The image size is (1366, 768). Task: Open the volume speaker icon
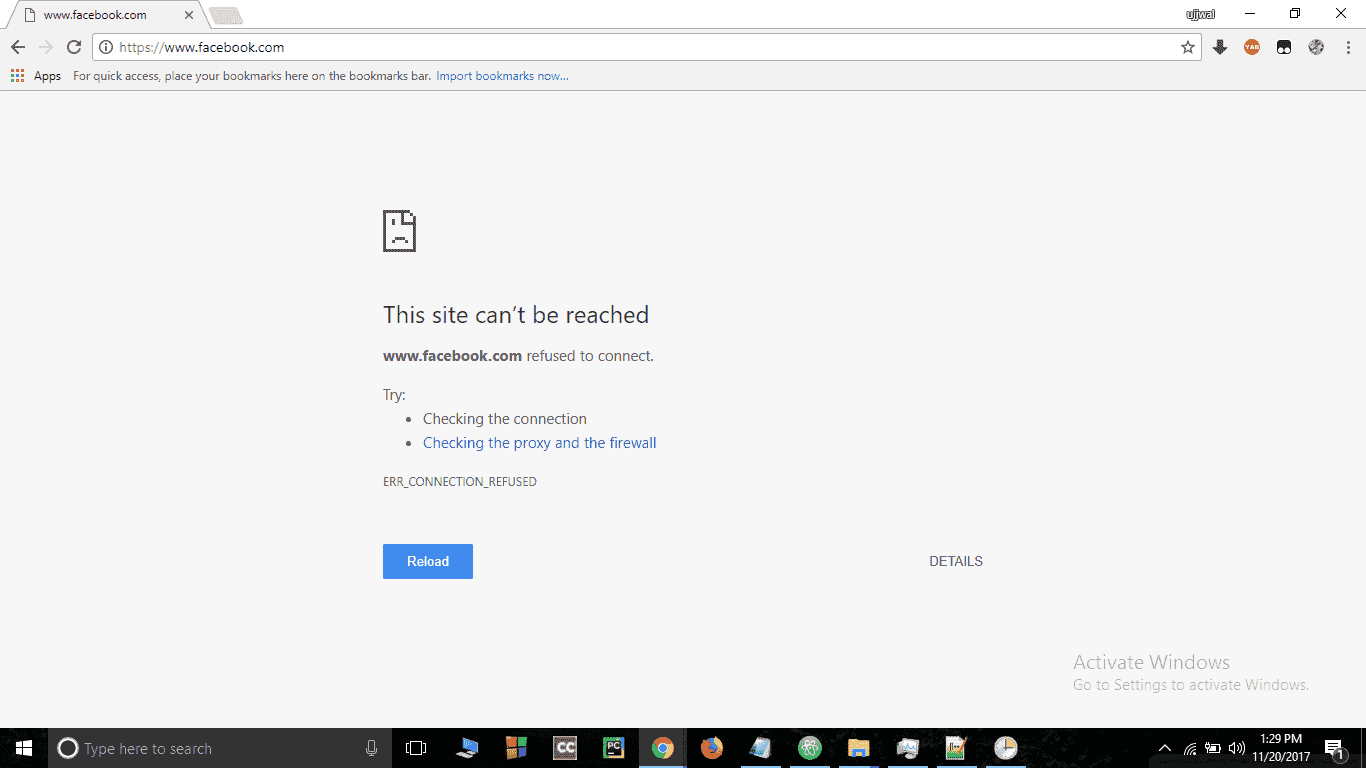[1237, 748]
